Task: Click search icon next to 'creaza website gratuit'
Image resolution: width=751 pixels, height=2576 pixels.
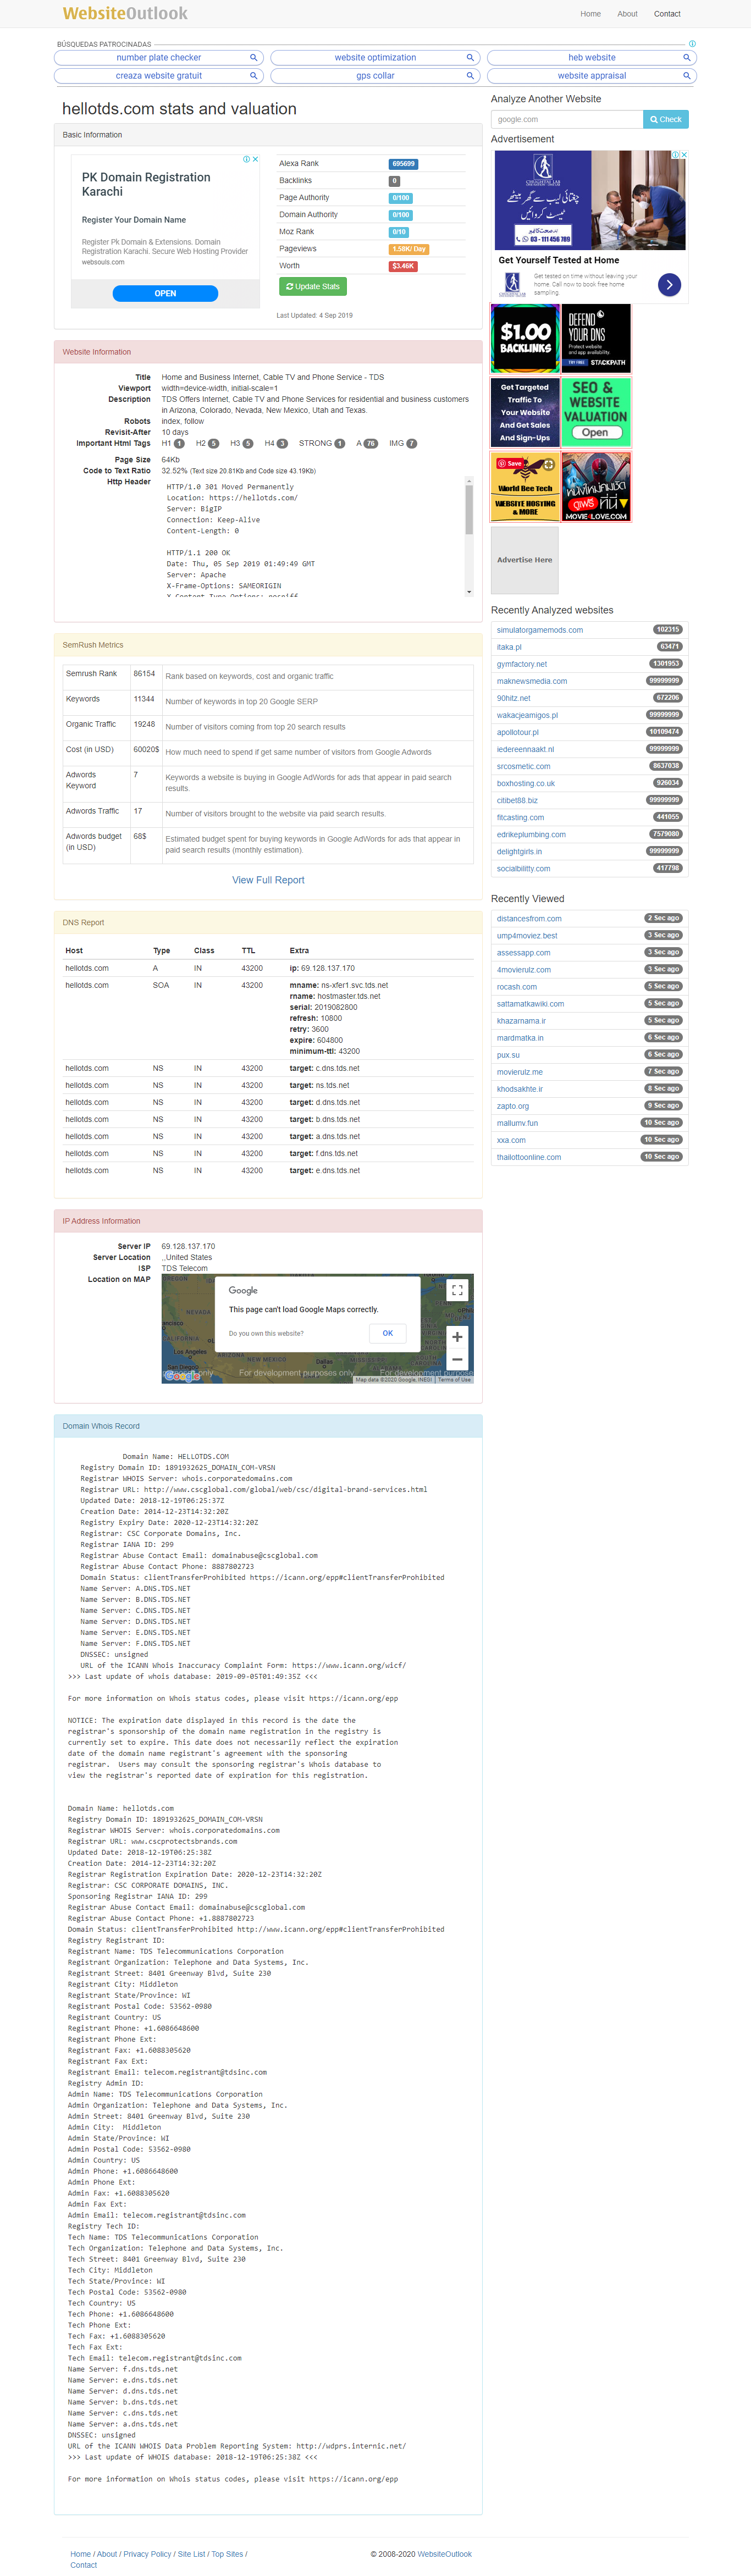Action: click(x=253, y=76)
